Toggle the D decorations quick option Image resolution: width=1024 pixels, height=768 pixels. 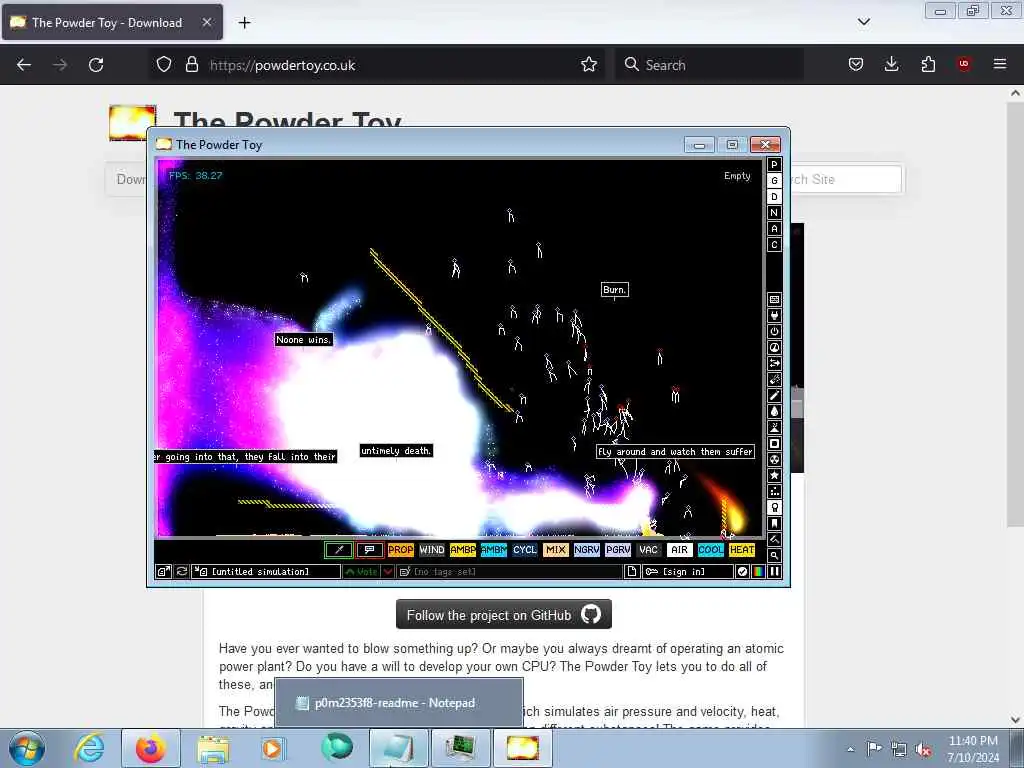(775, 197)
